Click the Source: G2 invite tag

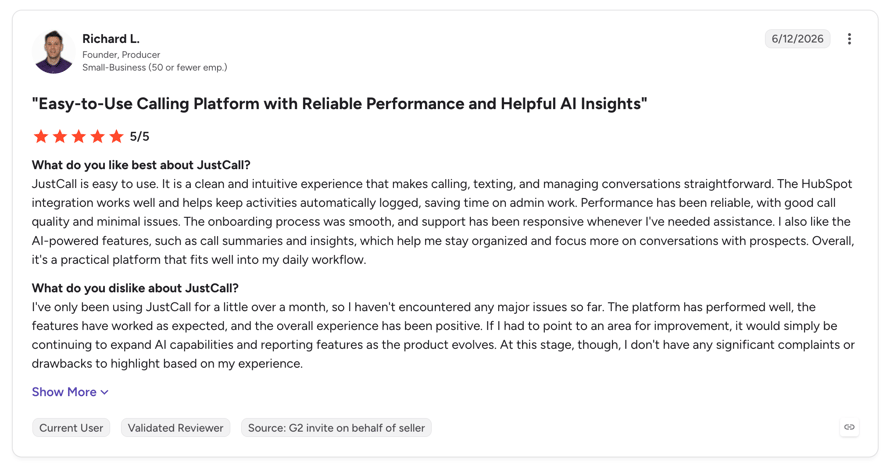336,428
